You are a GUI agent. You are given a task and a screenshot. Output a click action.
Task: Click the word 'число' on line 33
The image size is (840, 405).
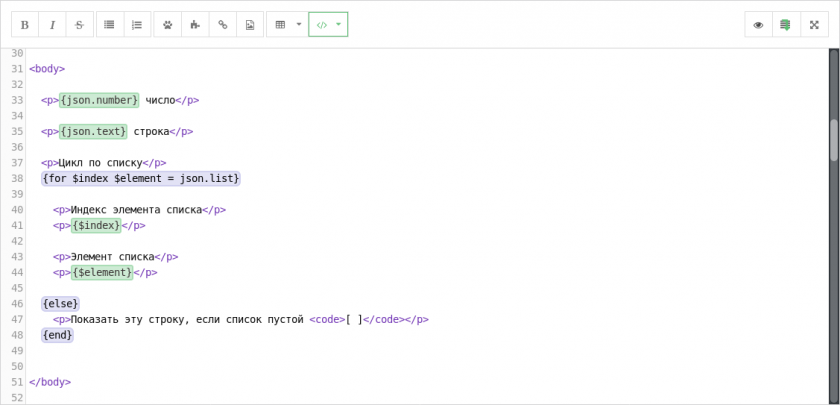[160, 100]
